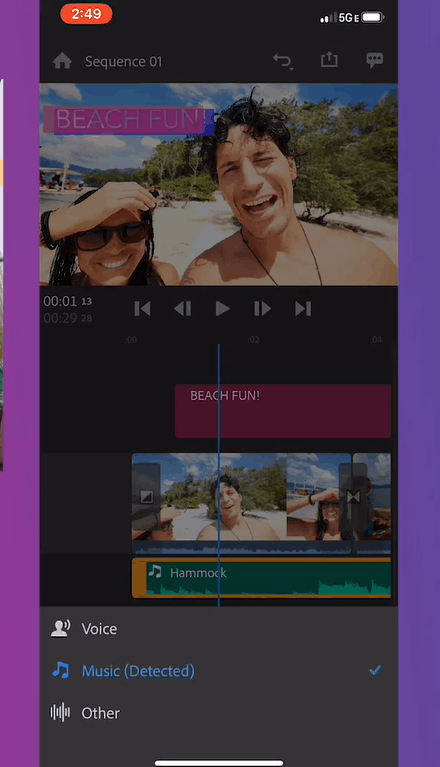Go to the home screen via house icon

(x=62, y=61)
